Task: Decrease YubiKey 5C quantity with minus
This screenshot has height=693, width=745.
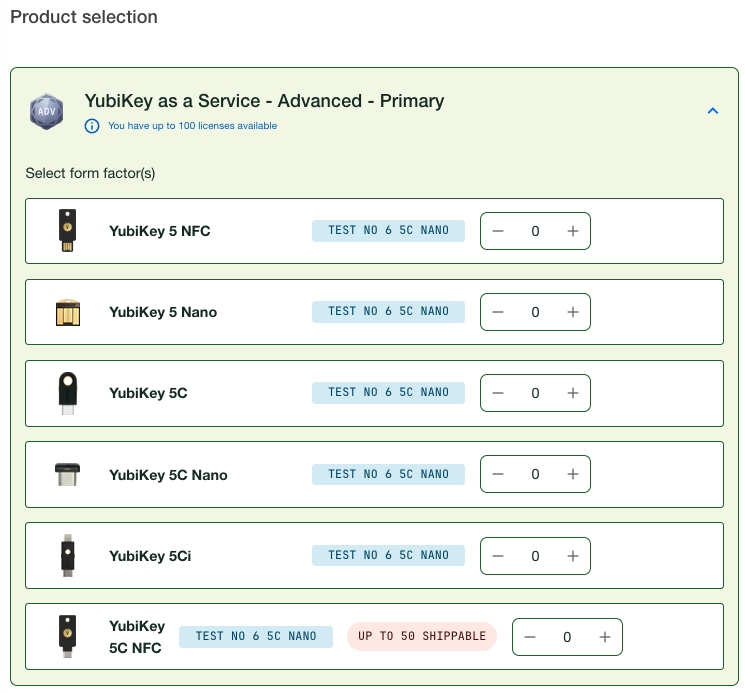Action: point(498,393)
